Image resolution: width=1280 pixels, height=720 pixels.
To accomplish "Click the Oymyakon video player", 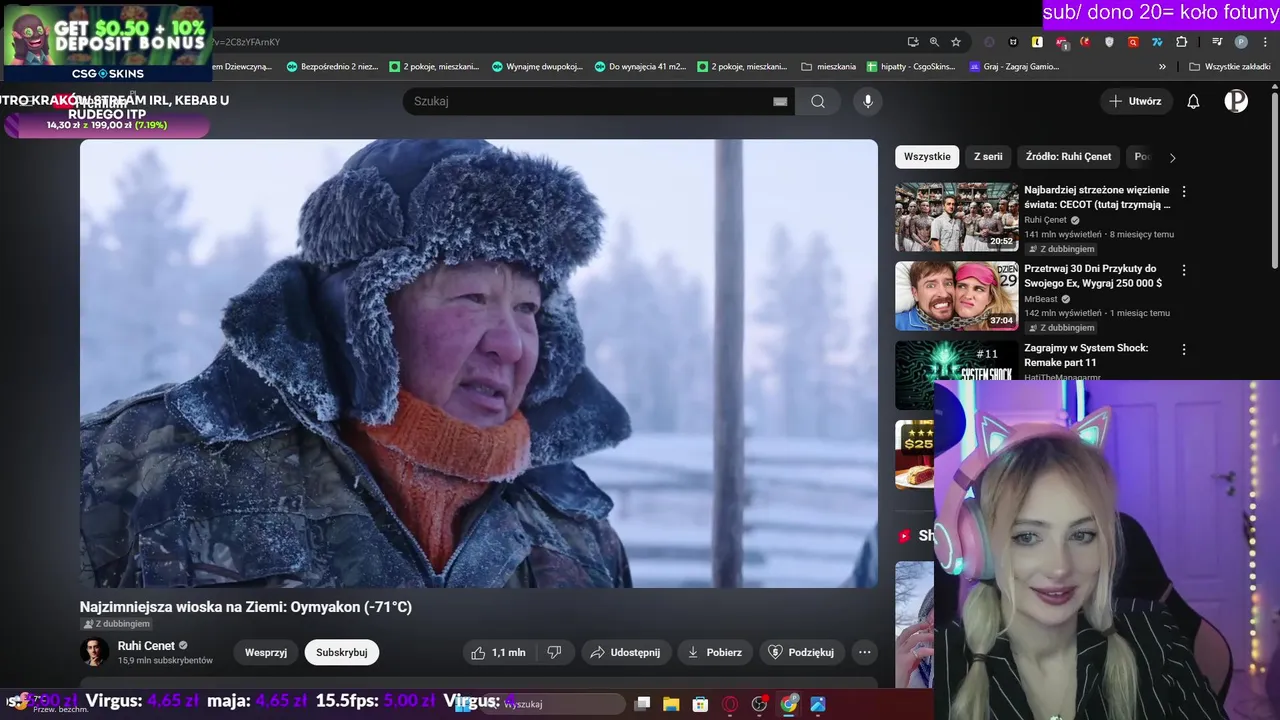I will point(479,363).
